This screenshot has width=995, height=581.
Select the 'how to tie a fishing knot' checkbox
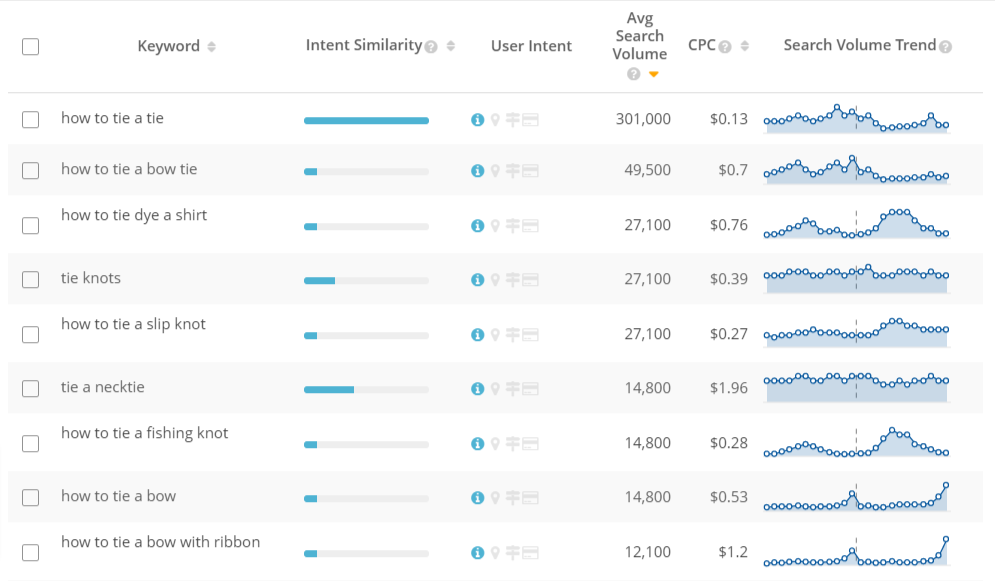point(30,443)
